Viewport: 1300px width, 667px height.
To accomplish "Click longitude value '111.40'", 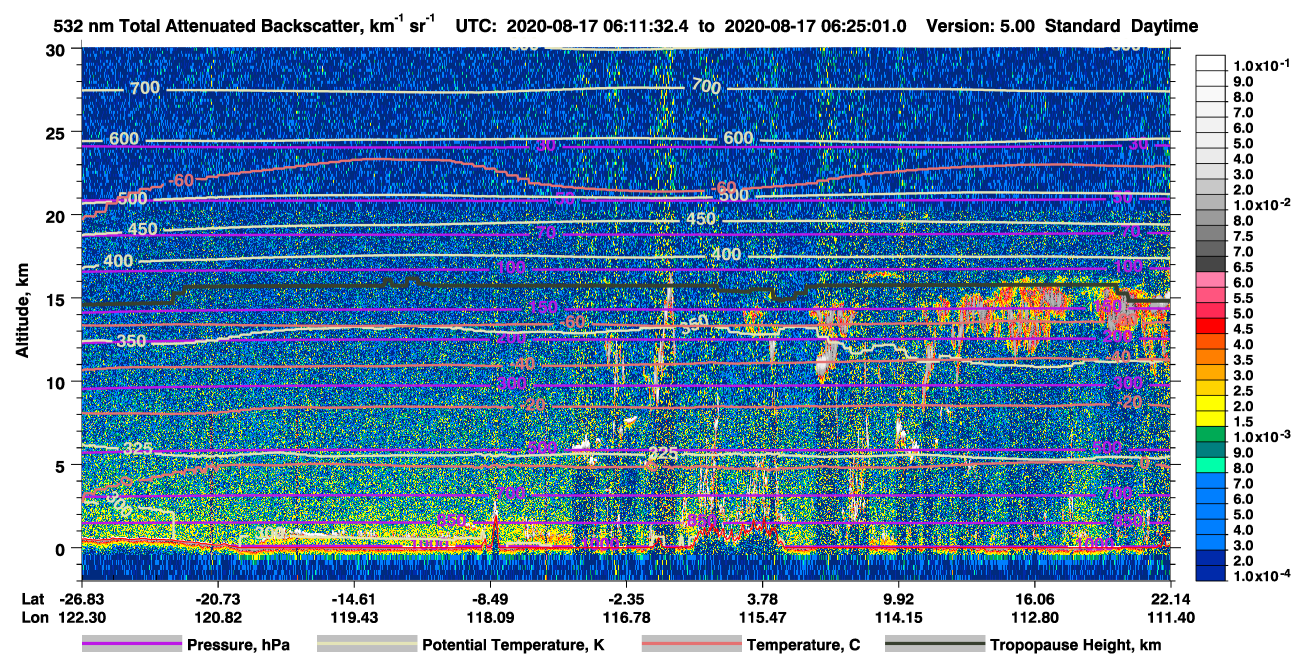I will [x=1170, y=617].
